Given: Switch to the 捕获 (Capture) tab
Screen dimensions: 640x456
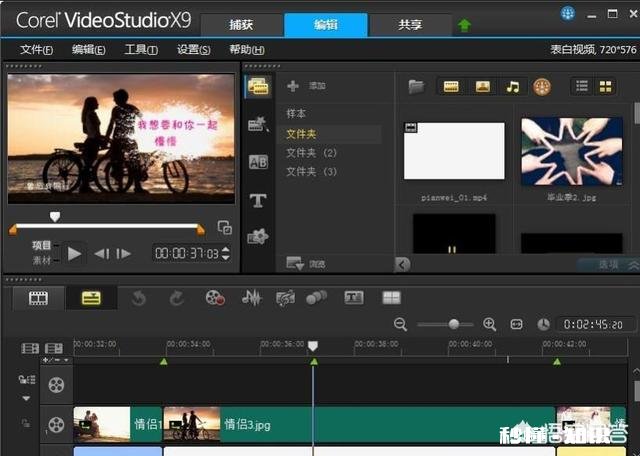Looking at the screenshot, I should coord(241,25).
